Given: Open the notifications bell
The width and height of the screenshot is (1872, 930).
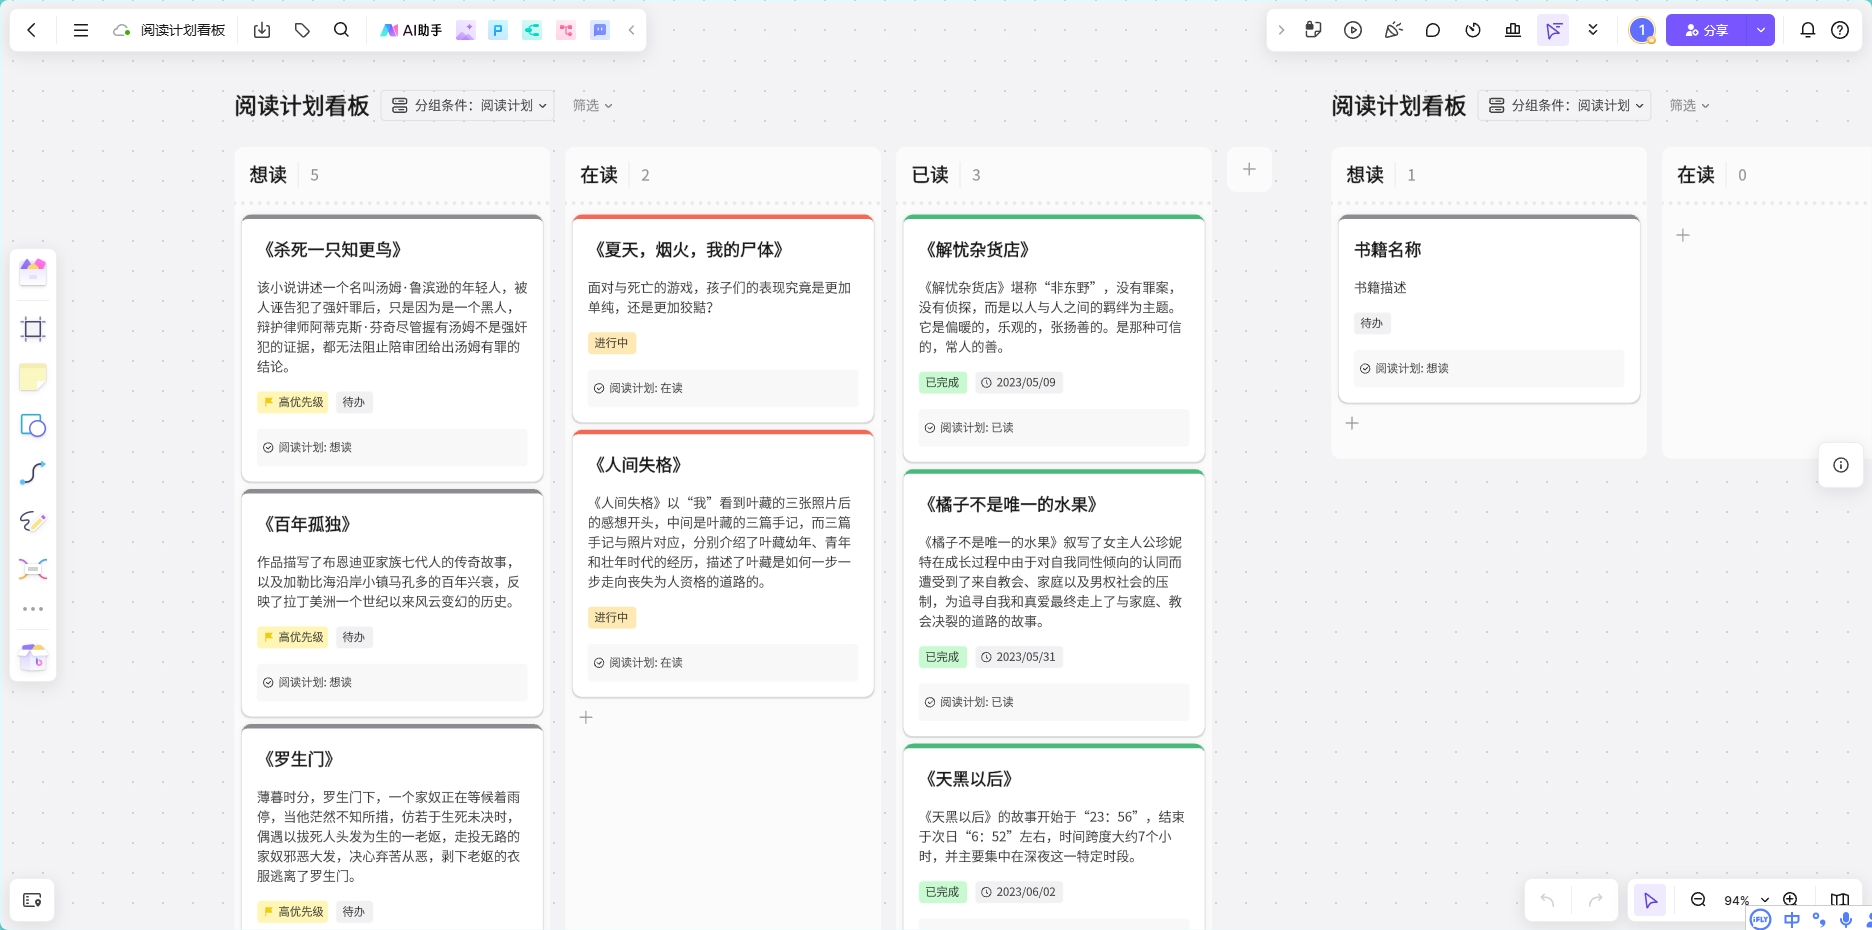Looking at the screenshot, I should (1808, 30).
